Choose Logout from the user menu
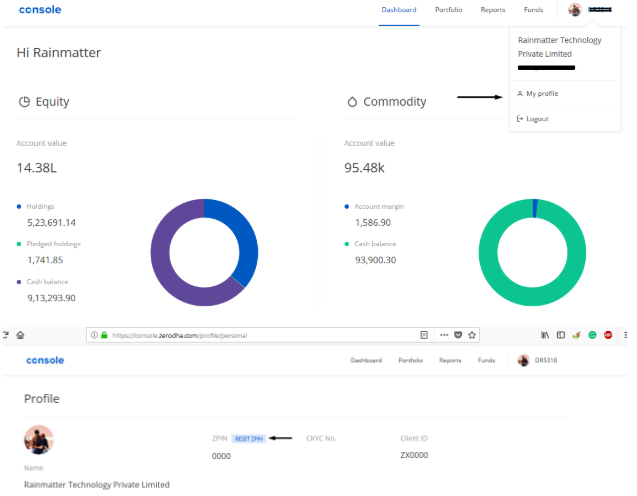Viewport: 637px width, 496px height. click(x=536, y=119)
